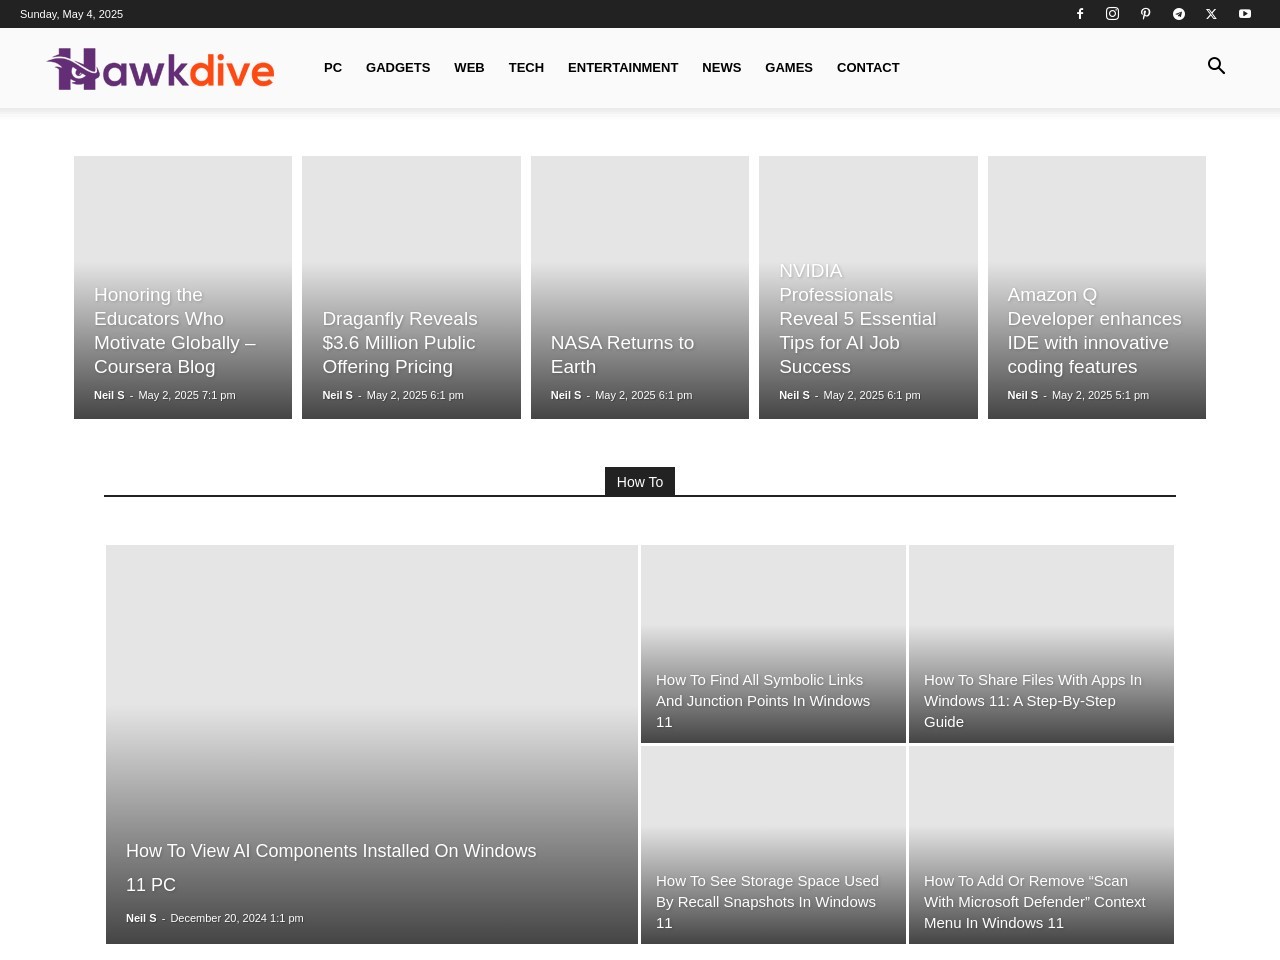Click the 'May 2, 2025 5:1 pm' date
Screen dimensions: 1280x960
coord(1100,395)
